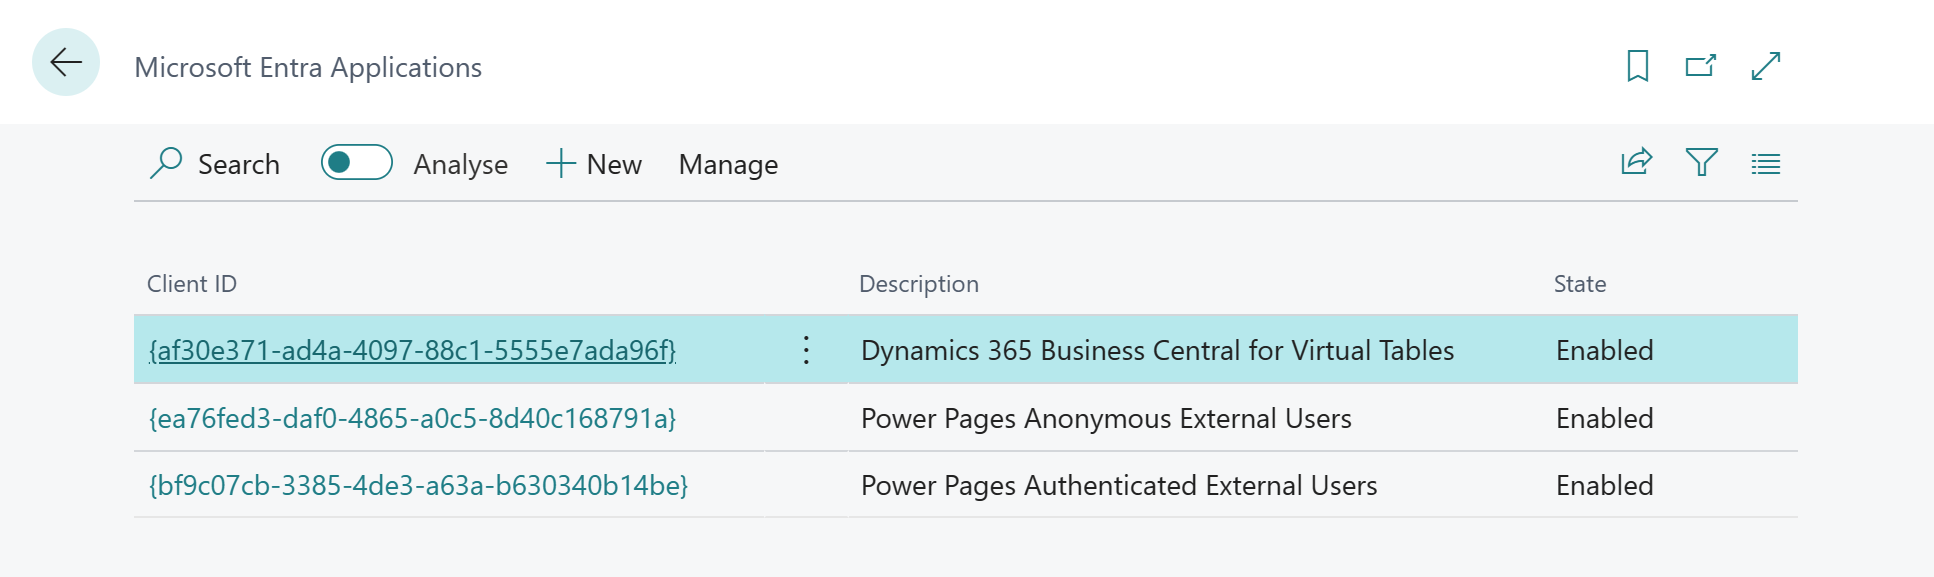The width and height of the screenshot is (1934, 577).
Task: Open client ID ea76fed3-daf0-4865 link
Action: tap(412, 418)
